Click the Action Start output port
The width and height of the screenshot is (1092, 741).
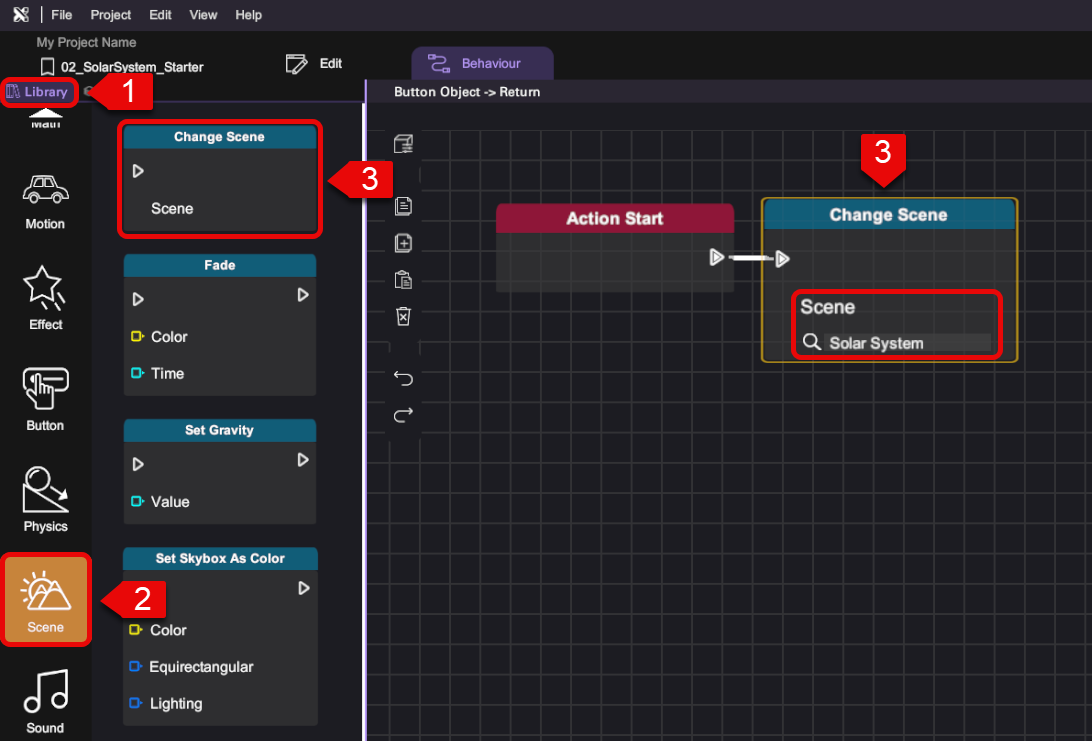(x=717, y=258)
